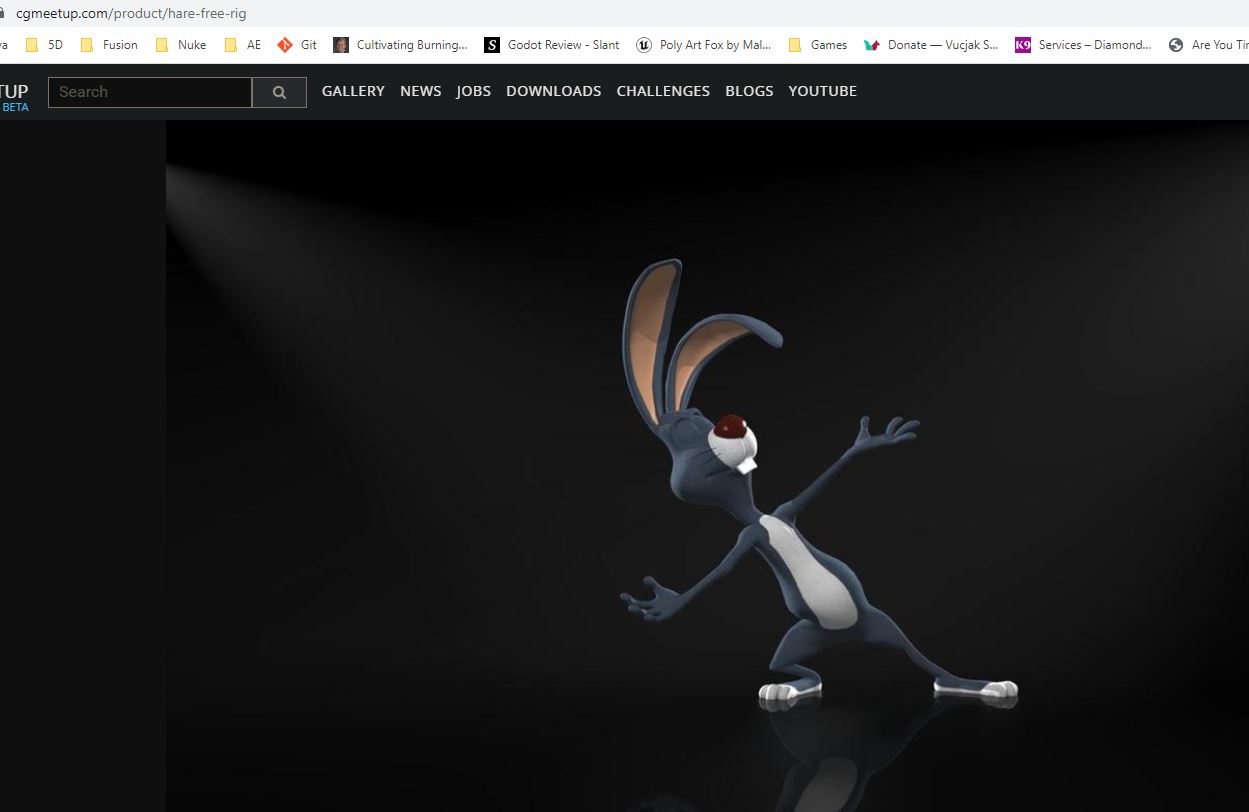Image resolution: width=1249 pixels, height=812 pixels.
Task: Open the DOWNLOADS section
Action: click(553, 91)
